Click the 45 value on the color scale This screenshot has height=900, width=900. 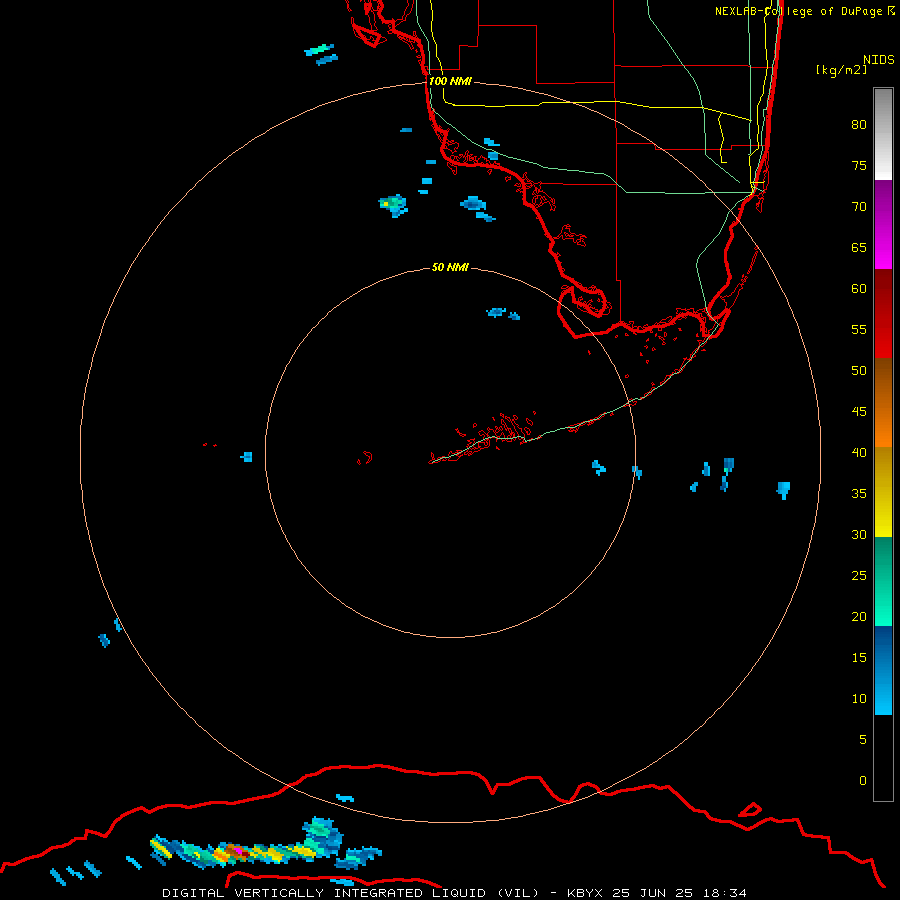coord(859,412)
